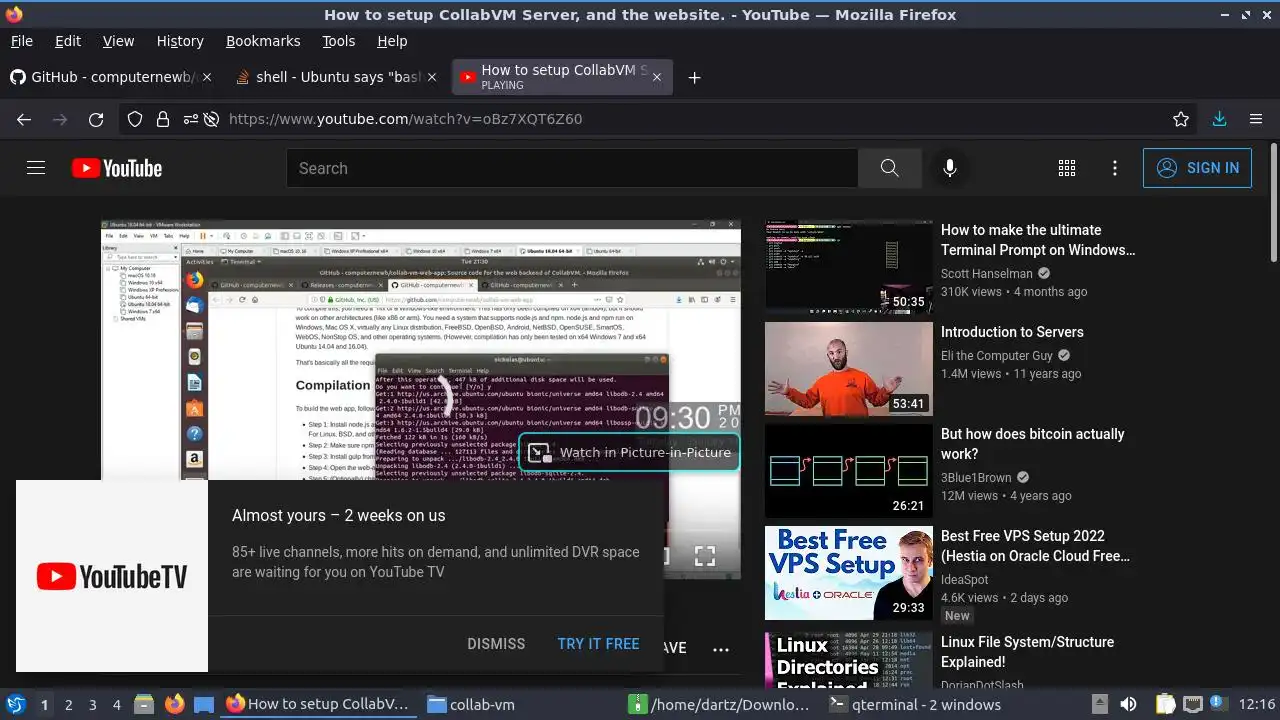Enter fullscreen with the video player icon
This screenshot has width=1280, height=720.
click(x=705, y=556)
